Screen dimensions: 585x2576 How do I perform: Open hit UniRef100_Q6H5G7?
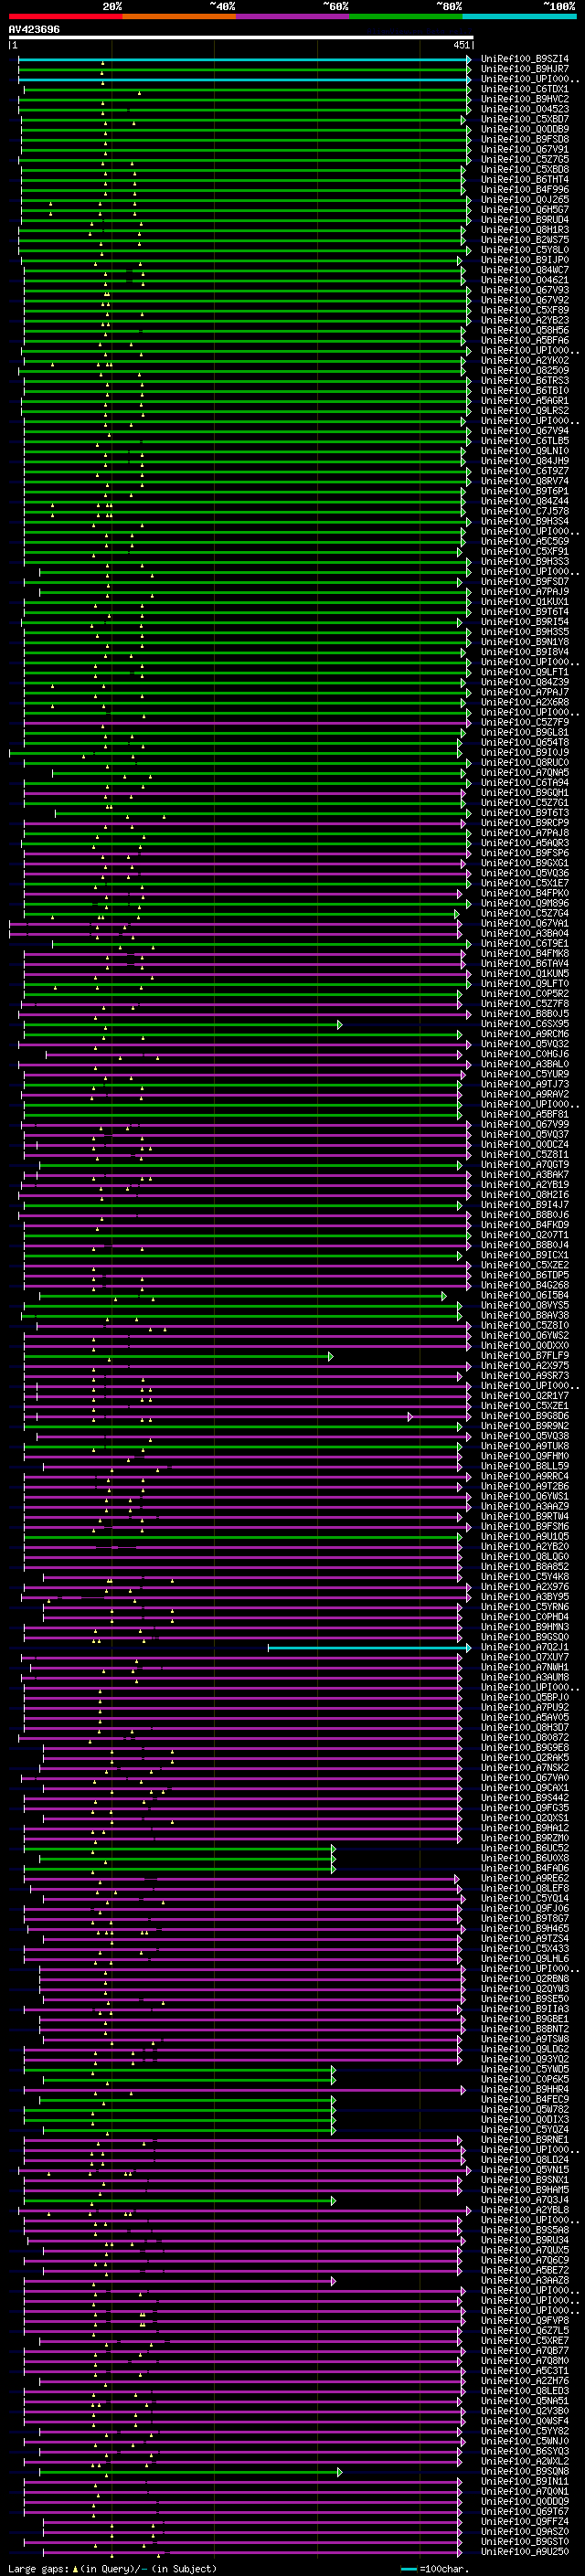525,210
